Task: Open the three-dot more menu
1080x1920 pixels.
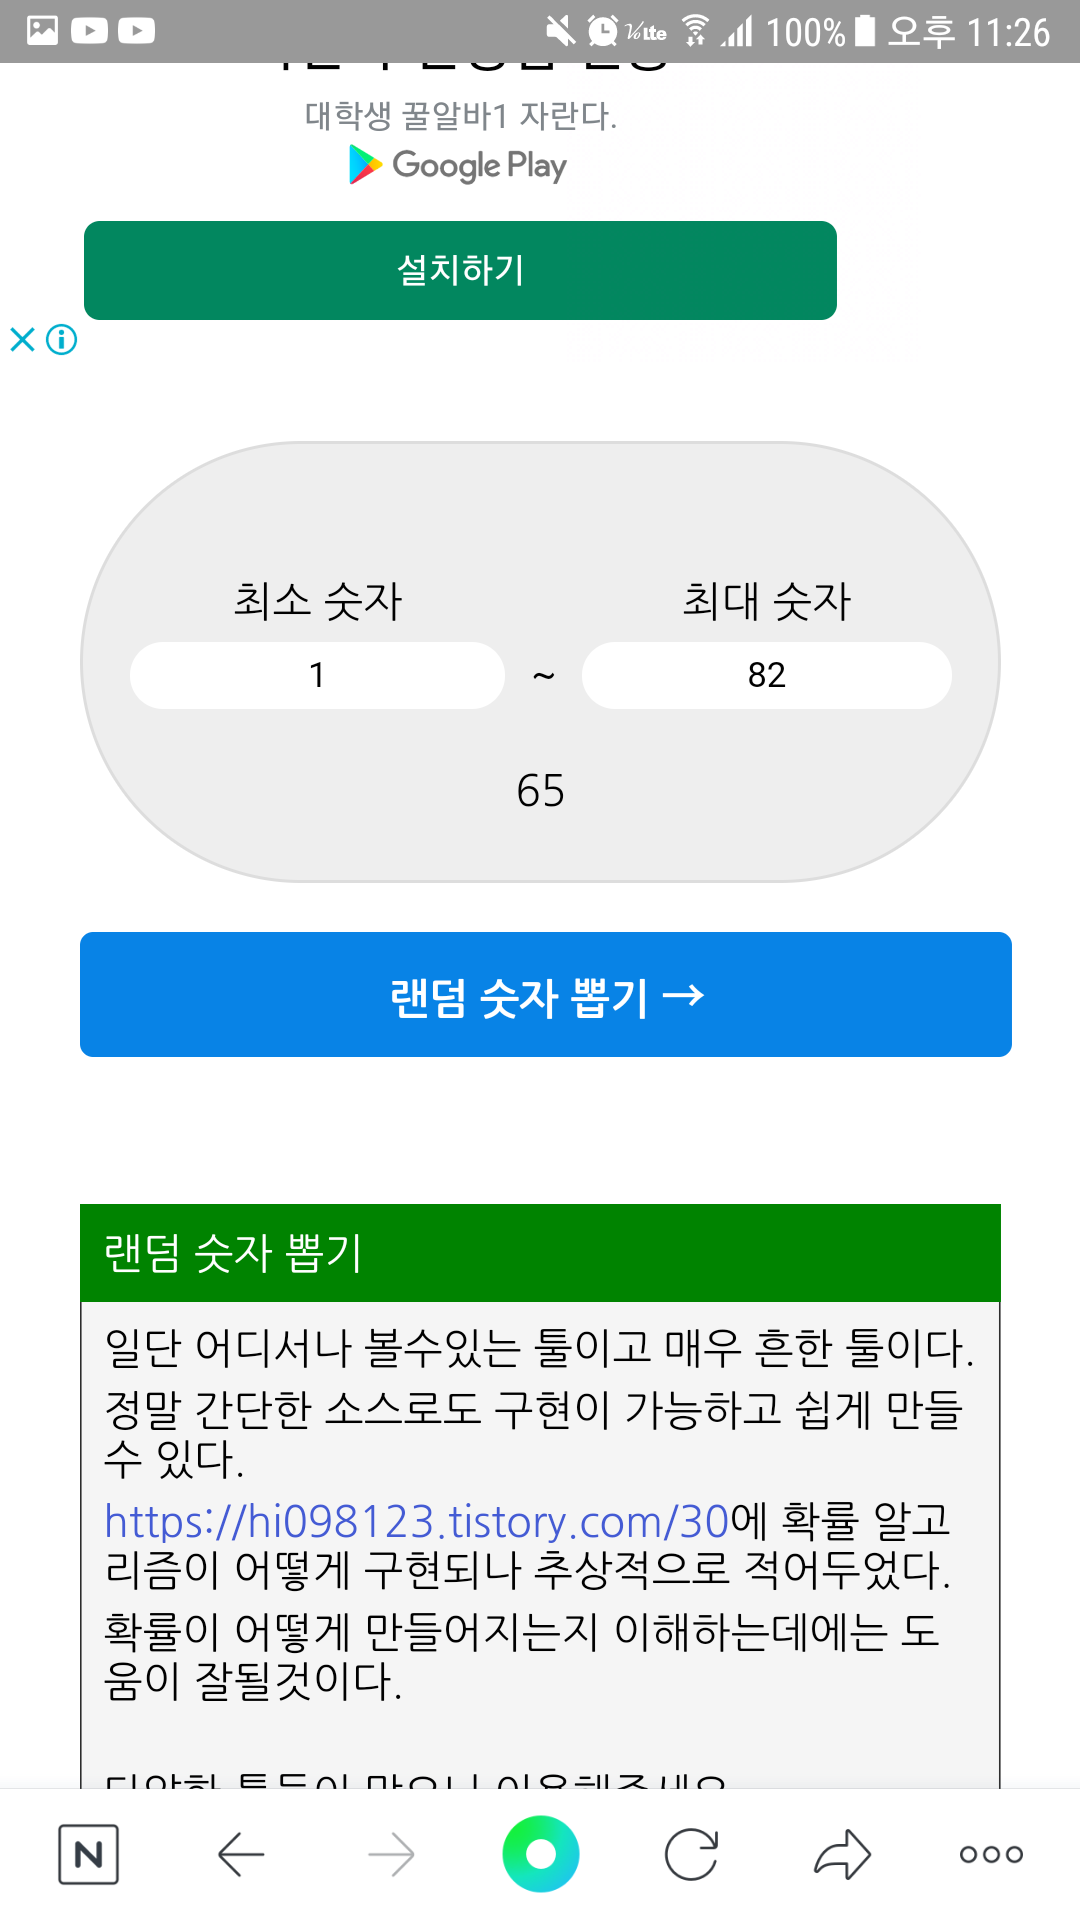Action: [x=991, y=1855]
